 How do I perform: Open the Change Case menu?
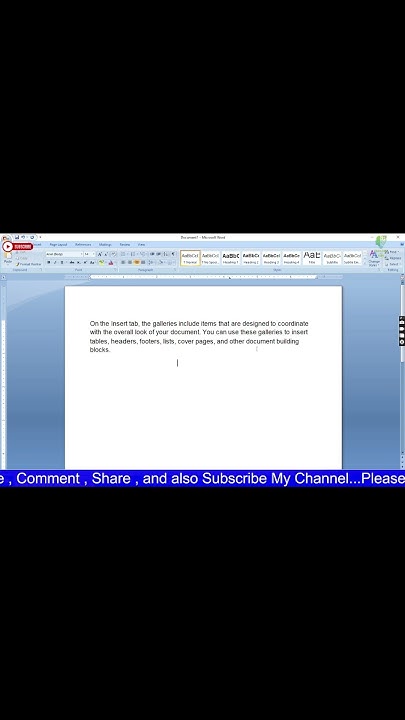[x=93, y=262]
